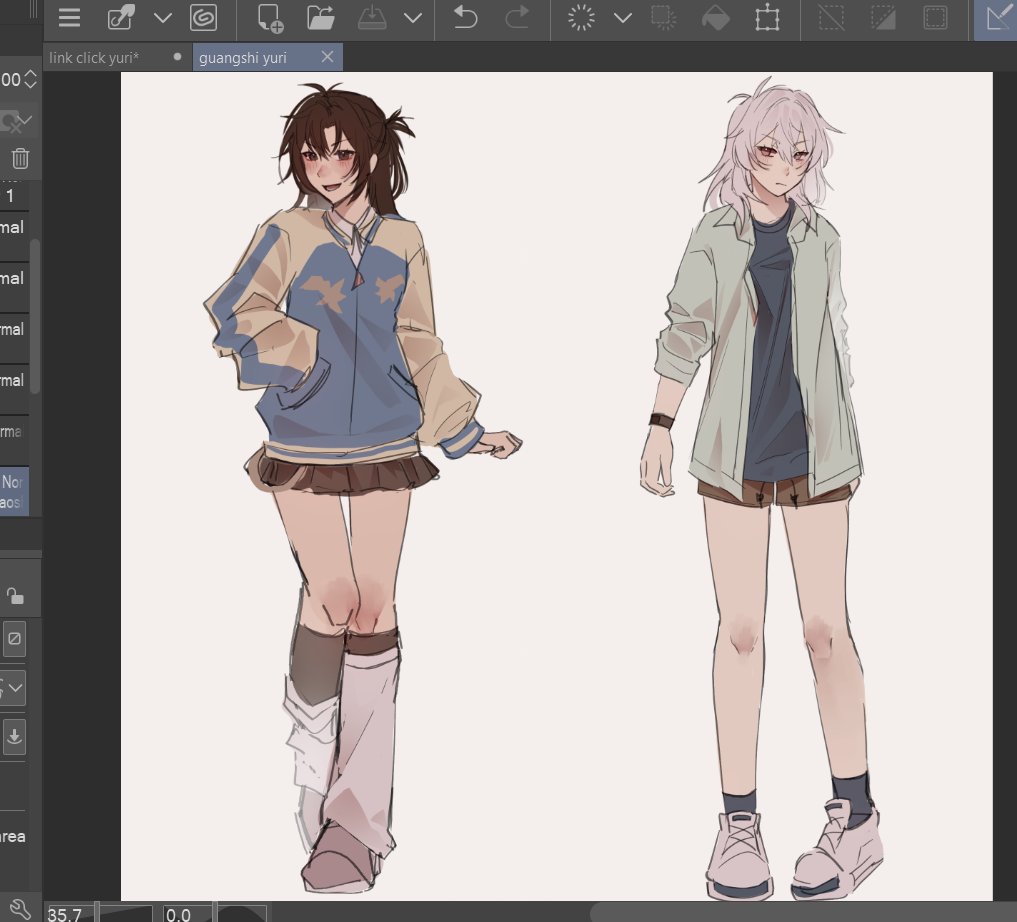Close the guangshi yuri tab
Viewport: 1017px width, 922px height.
(328, 57)
